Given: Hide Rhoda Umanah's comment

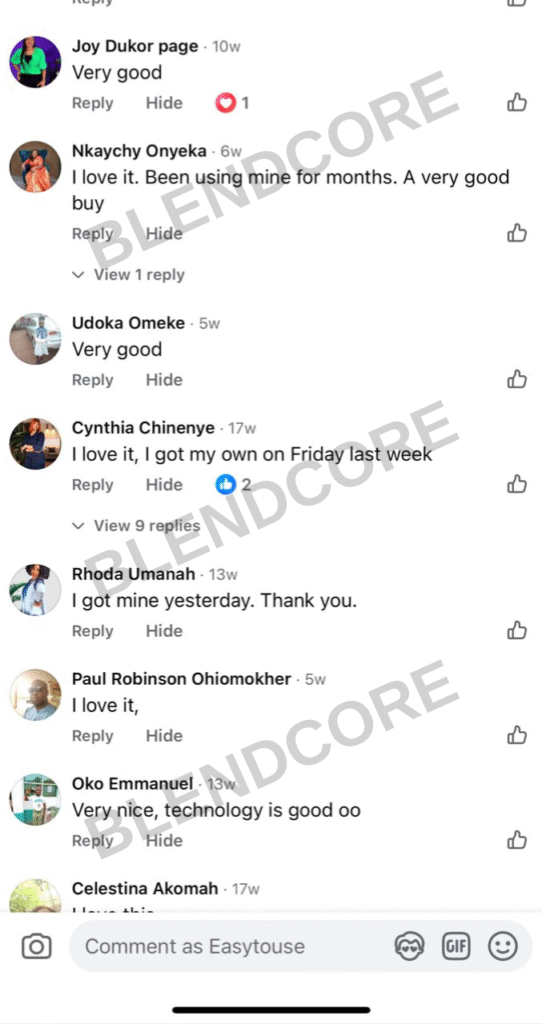Looking at the screenshot, I should tap(164, 631).
